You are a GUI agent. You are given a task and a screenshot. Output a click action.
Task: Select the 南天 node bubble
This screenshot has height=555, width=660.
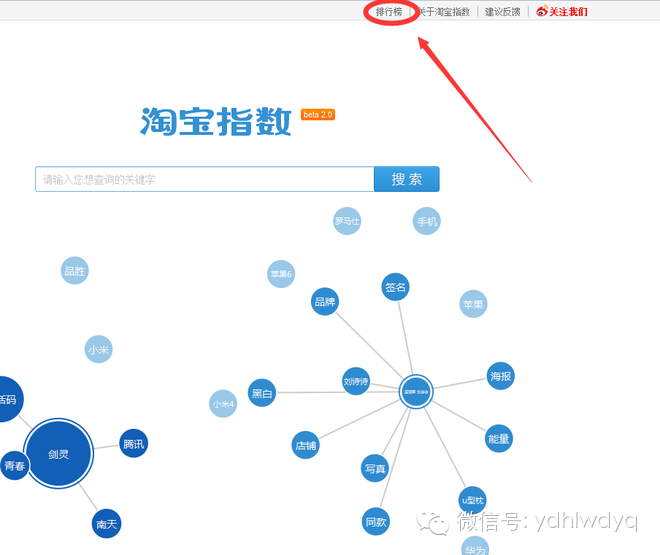click(106, 524)
